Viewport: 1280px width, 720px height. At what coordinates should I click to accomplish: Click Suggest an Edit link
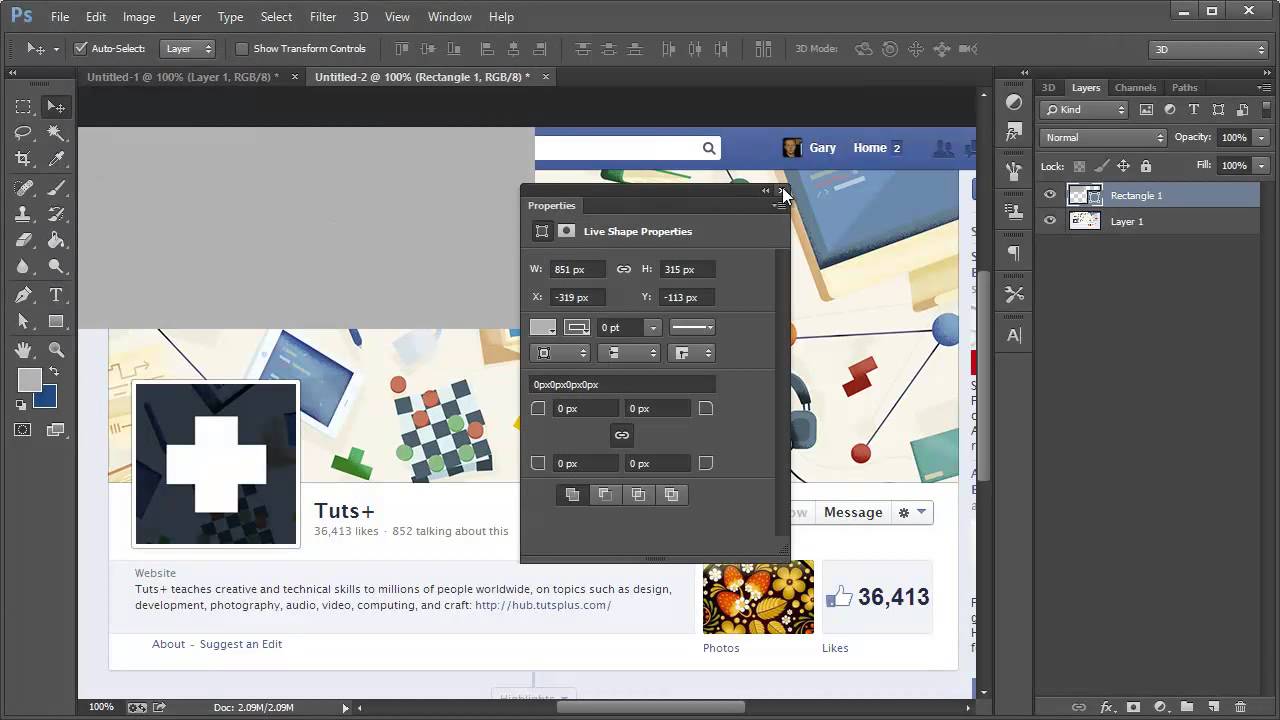241,644
